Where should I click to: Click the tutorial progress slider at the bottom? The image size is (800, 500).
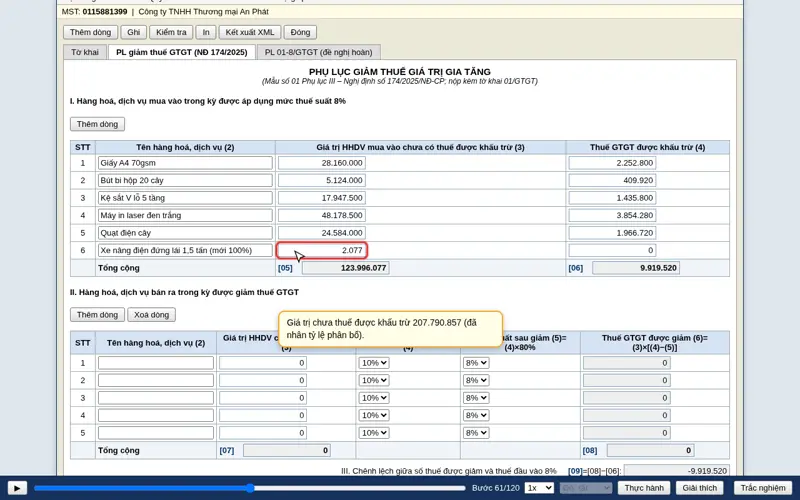(x=250, y=488)
